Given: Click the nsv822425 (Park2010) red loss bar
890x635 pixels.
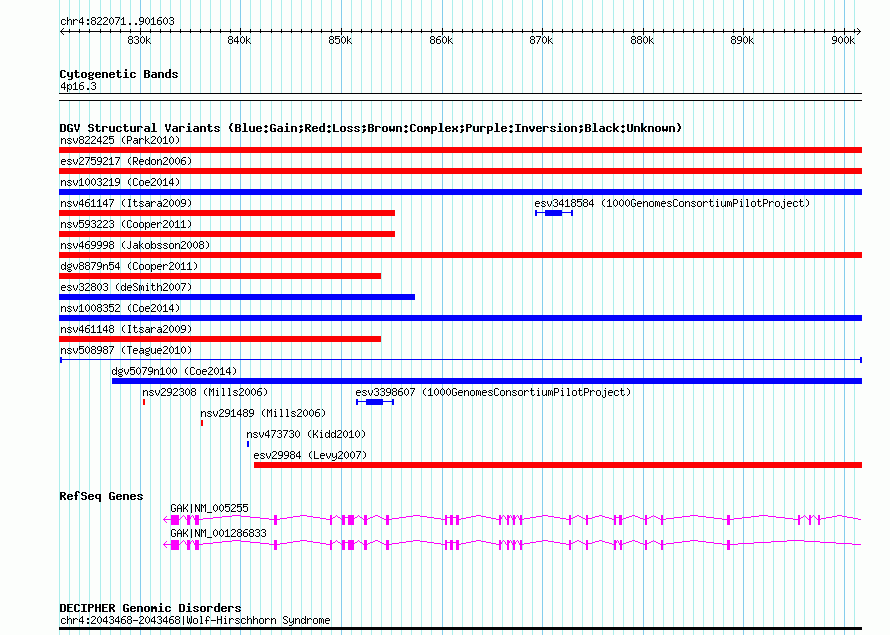Looking at the screenshot, I should (x=460, y=150).
